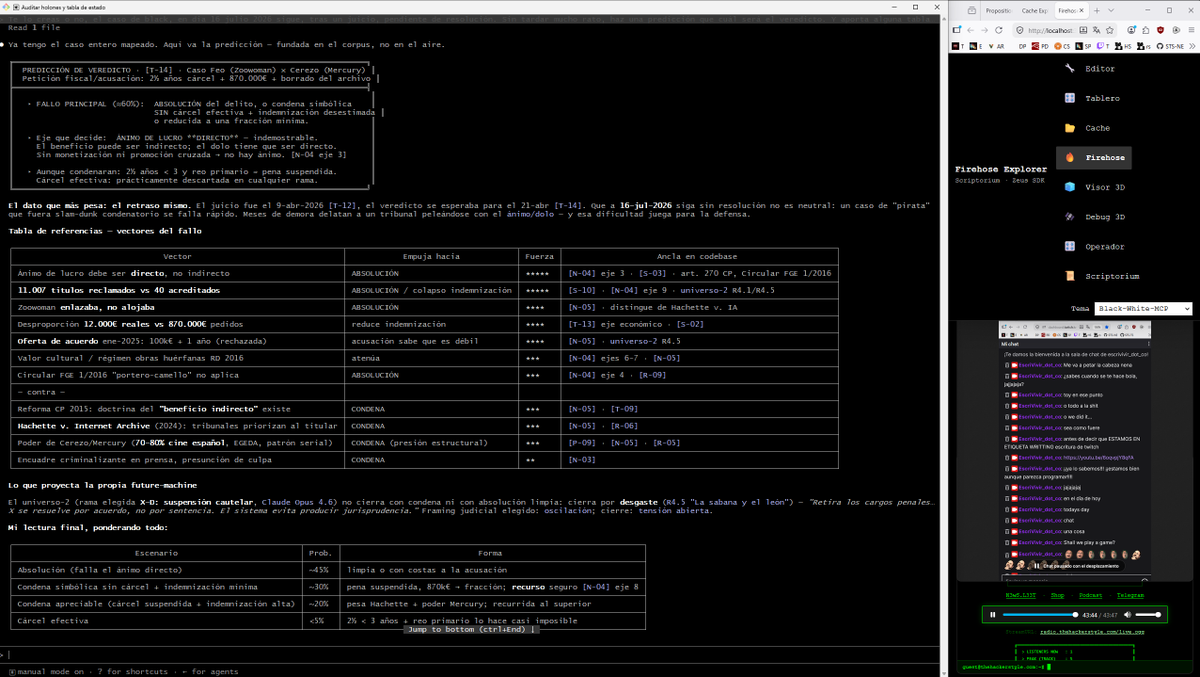Open the new tab button
Viewport: 1200px width, 677px height.
[x=1097, y=10]
